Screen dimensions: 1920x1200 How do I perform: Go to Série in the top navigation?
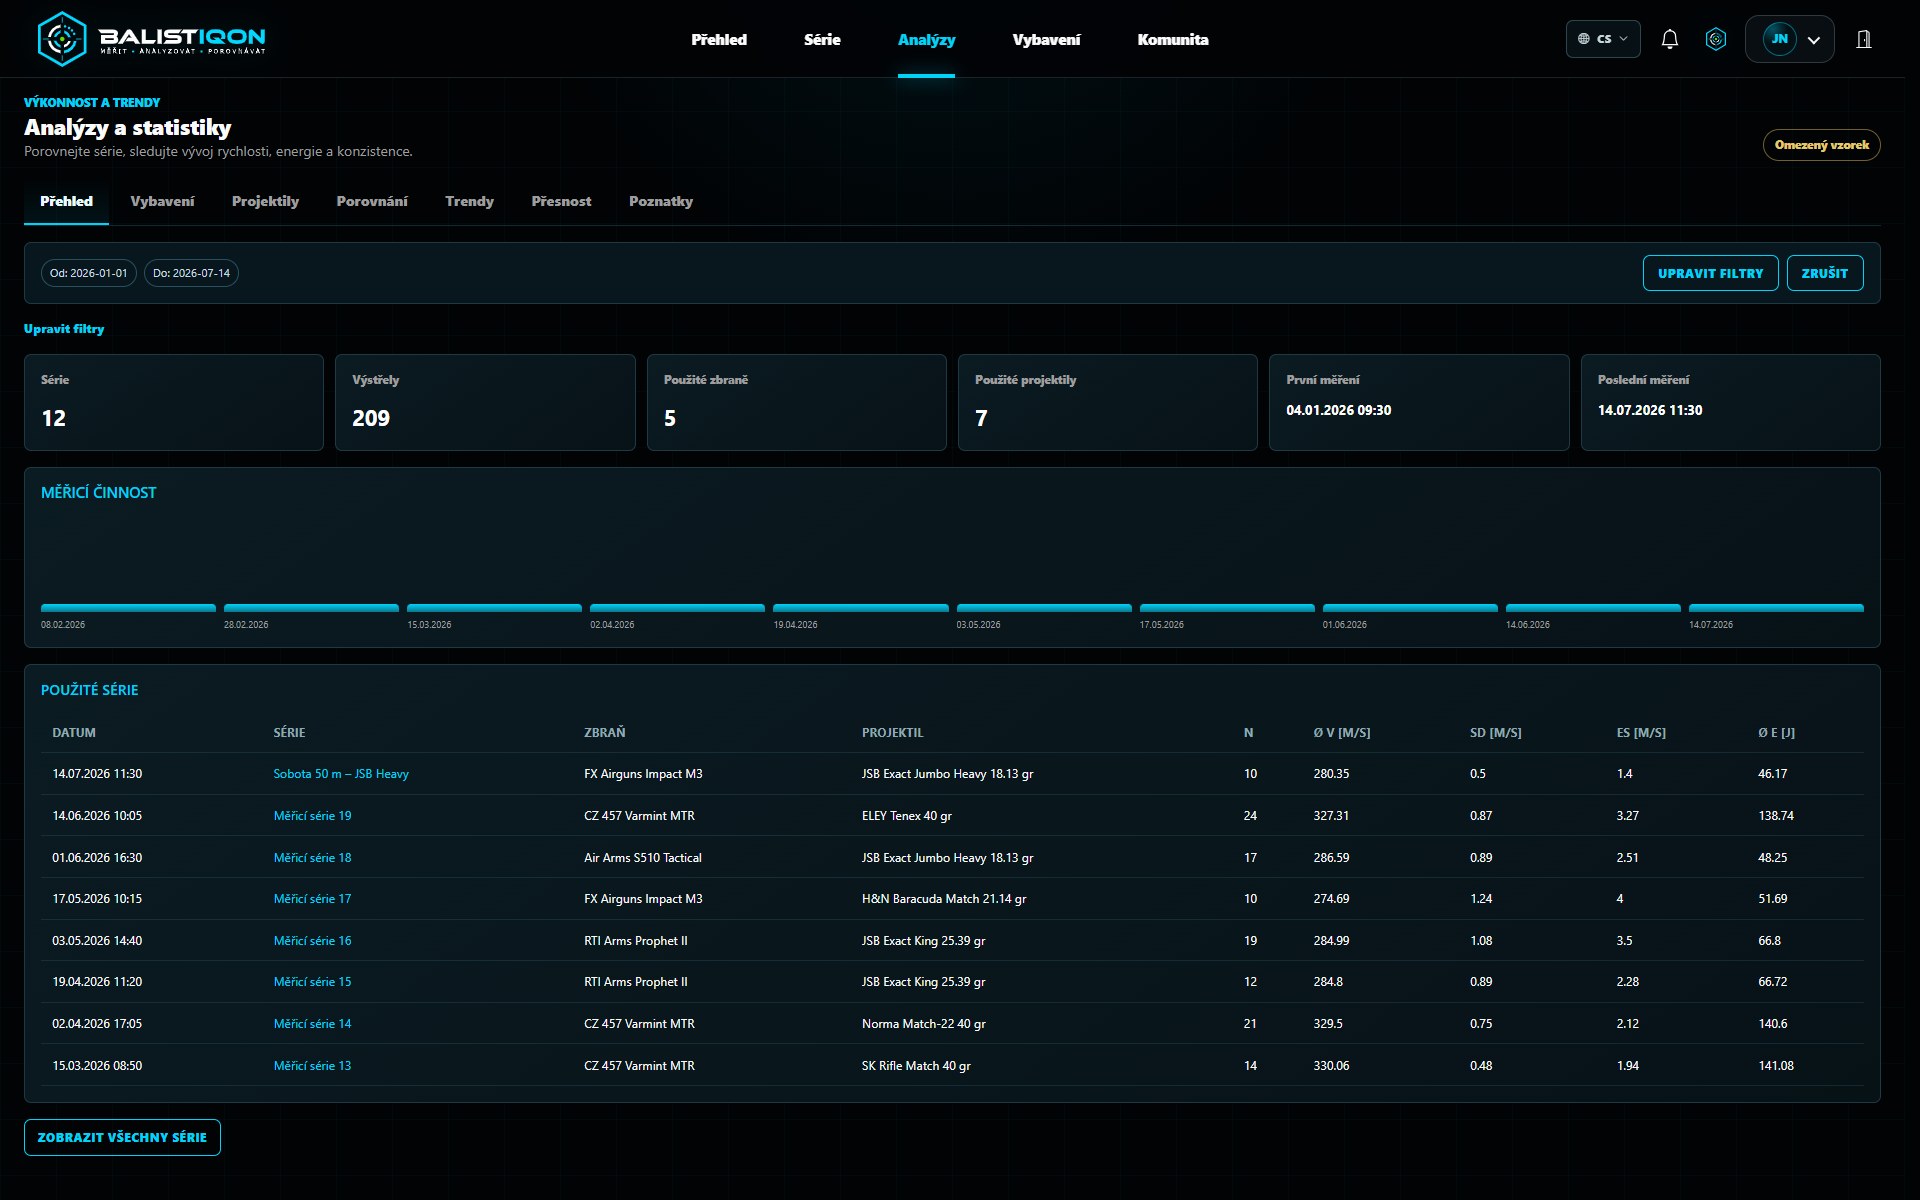(x=822, y=39)
